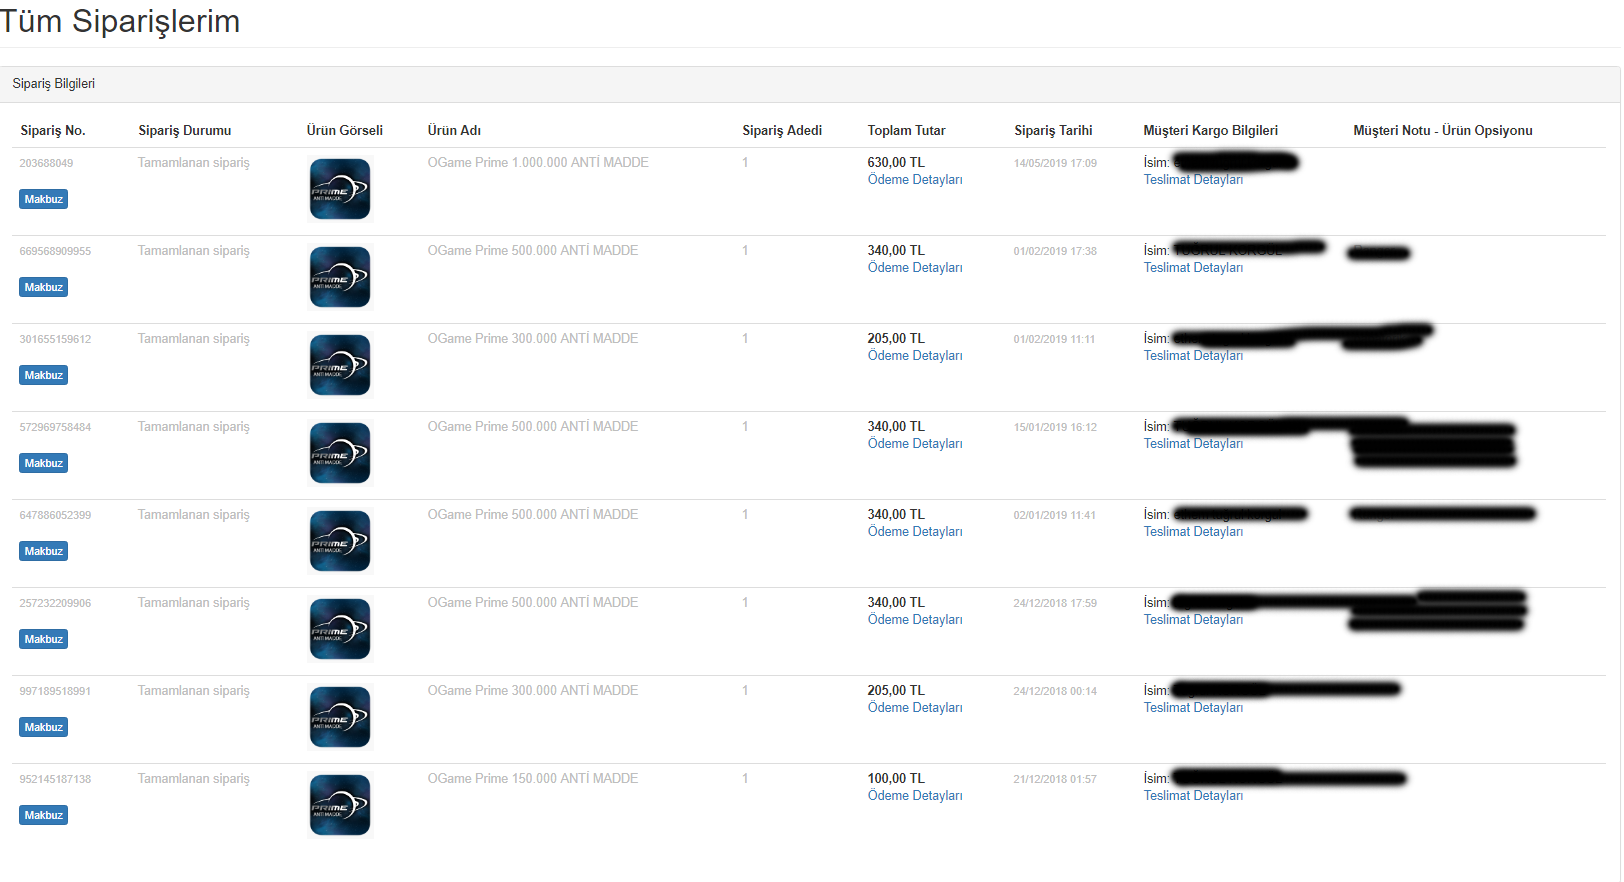
Task: Click the order date 24/12/2018 00:14
Action: [x=1055, y=691]
